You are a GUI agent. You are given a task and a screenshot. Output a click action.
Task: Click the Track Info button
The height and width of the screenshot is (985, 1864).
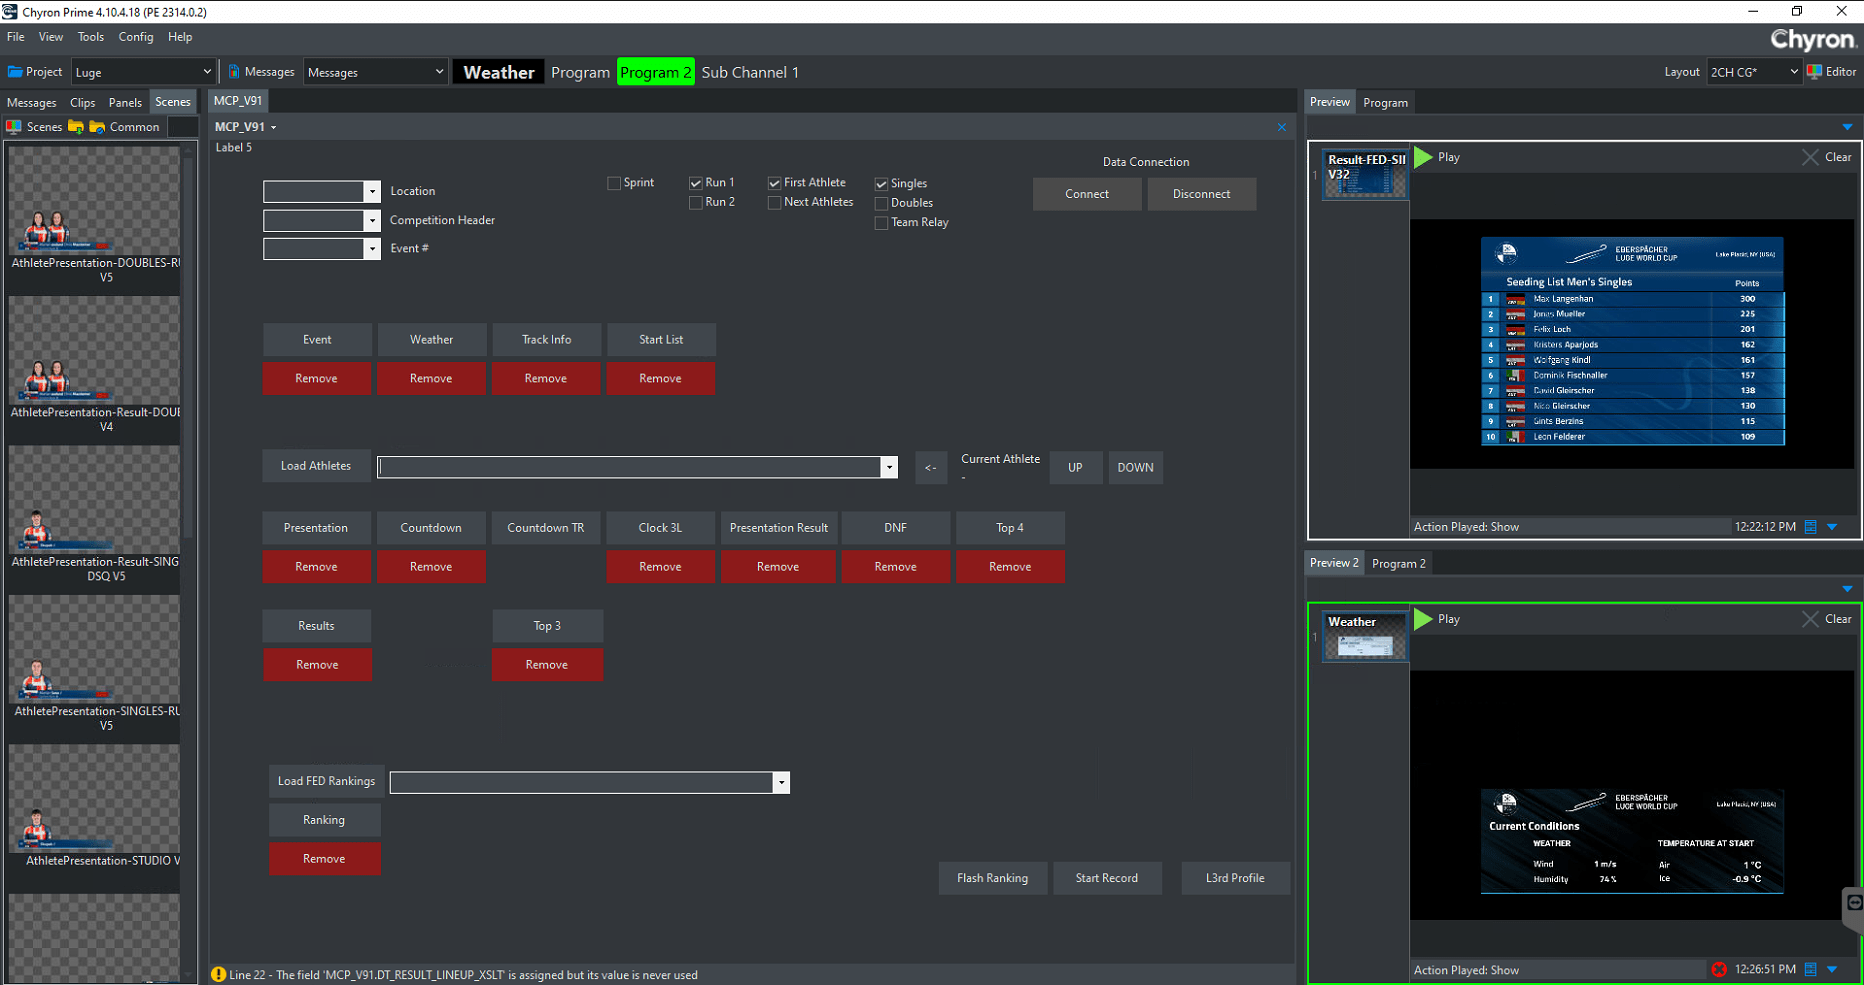(x=546, y=340)
